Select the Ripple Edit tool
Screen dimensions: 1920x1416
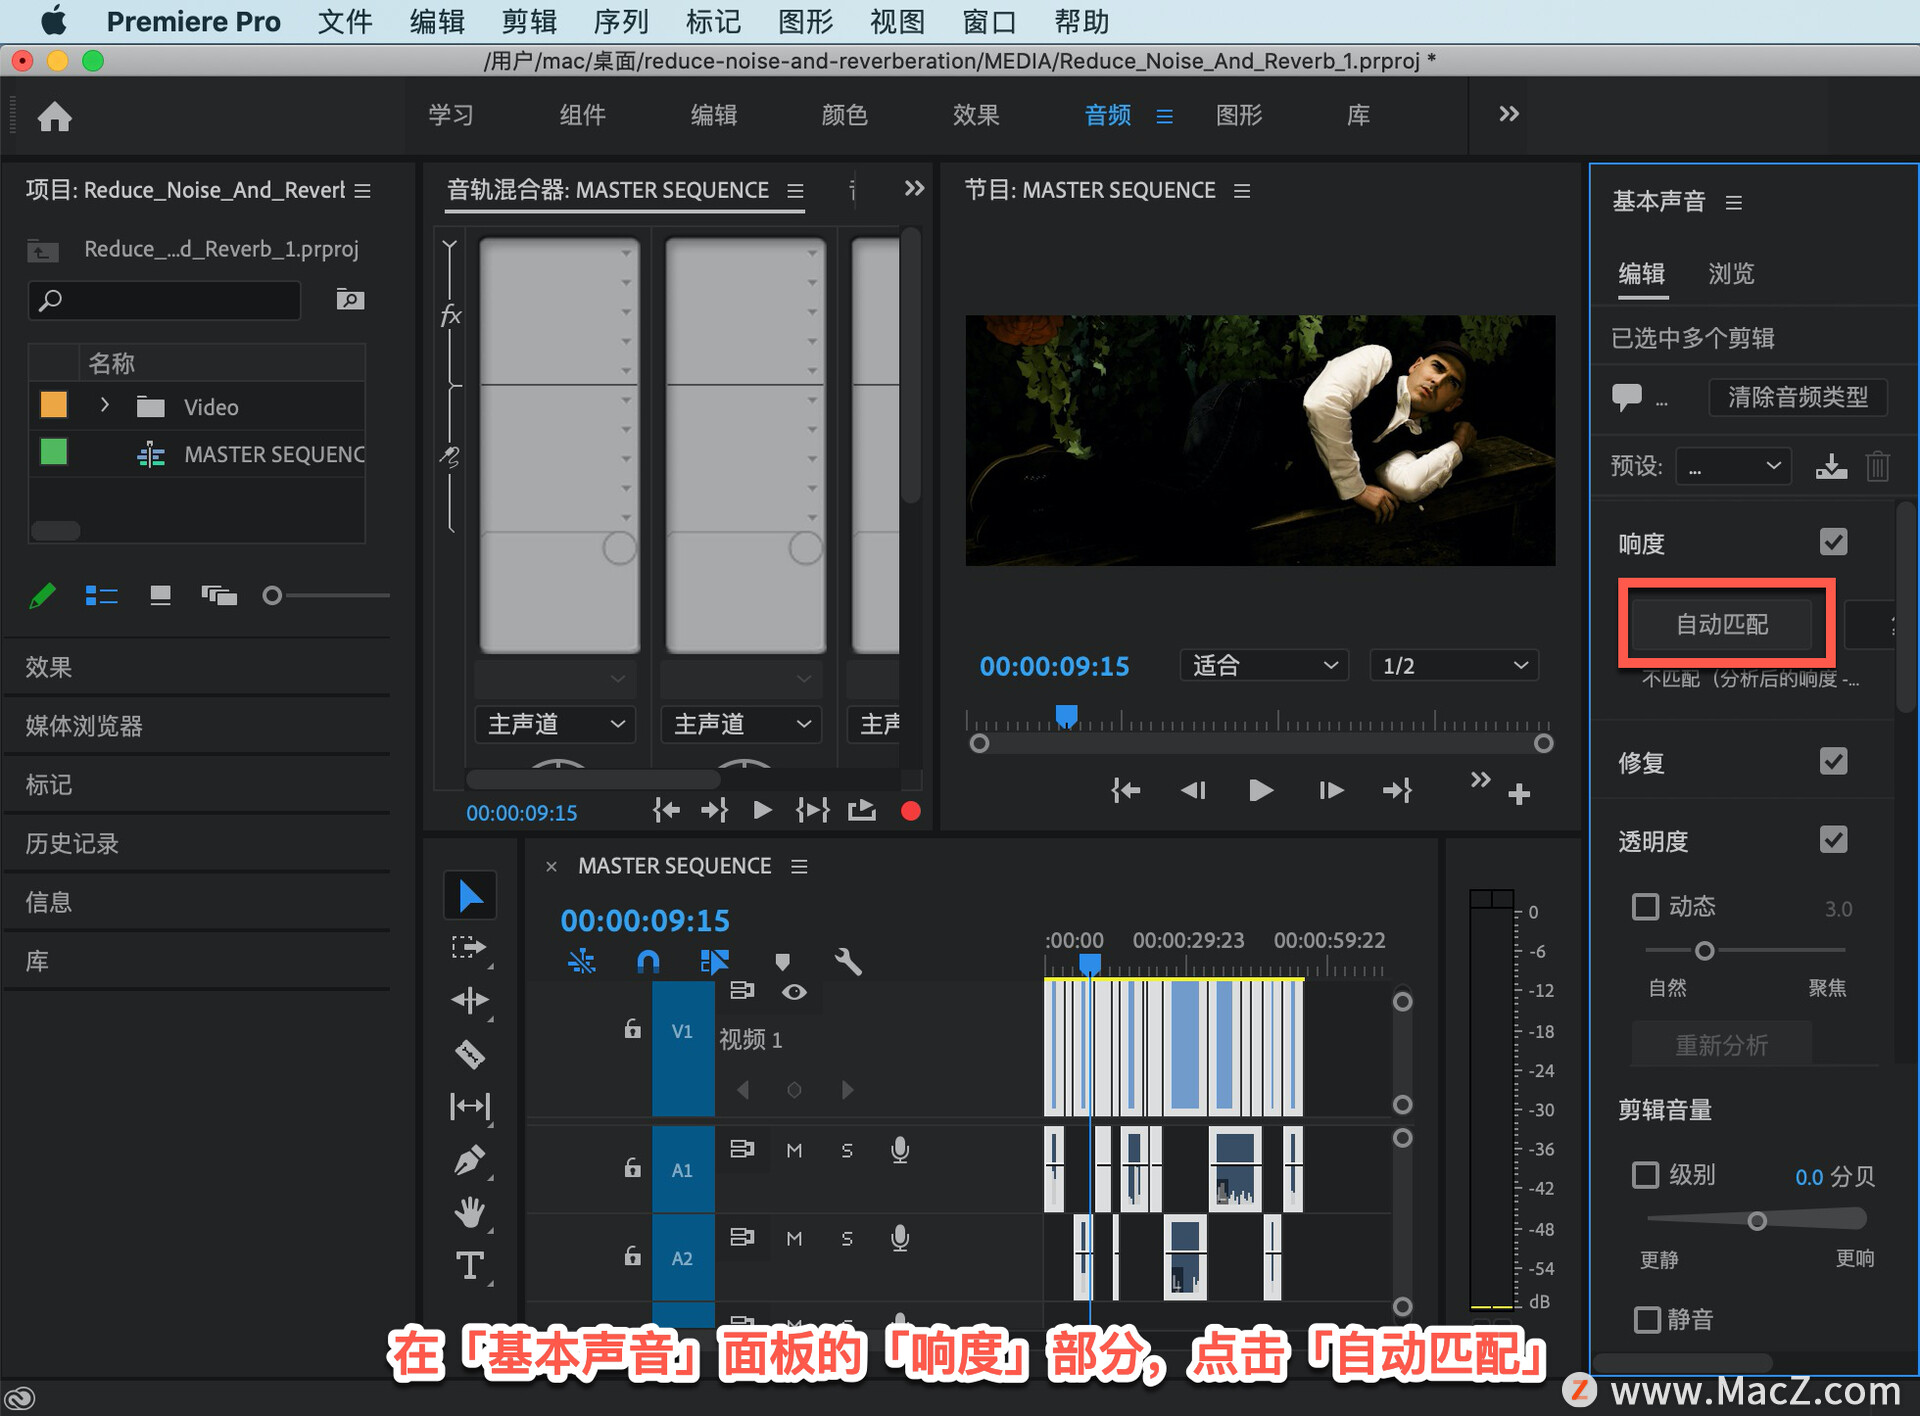[x=469, y=1000]
